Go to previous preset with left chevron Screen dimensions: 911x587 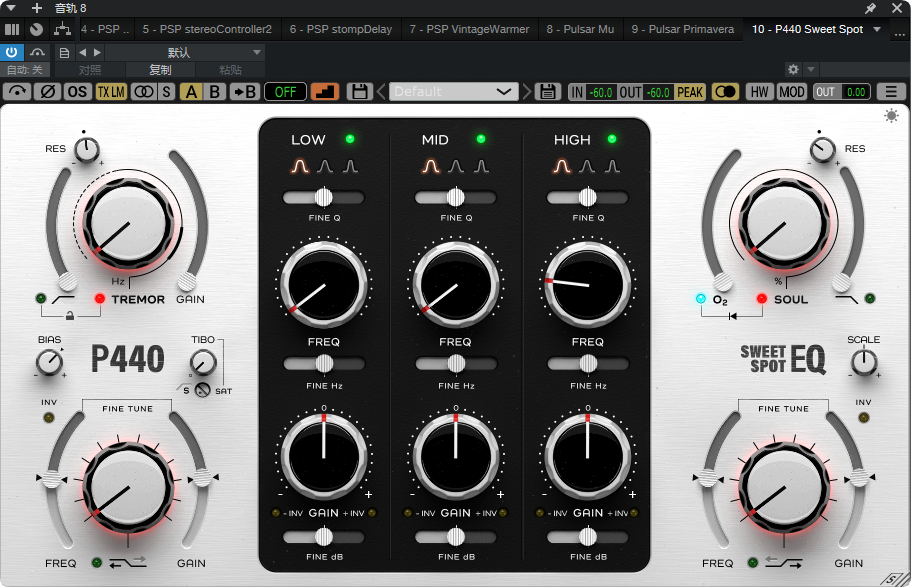click(381, 92)
